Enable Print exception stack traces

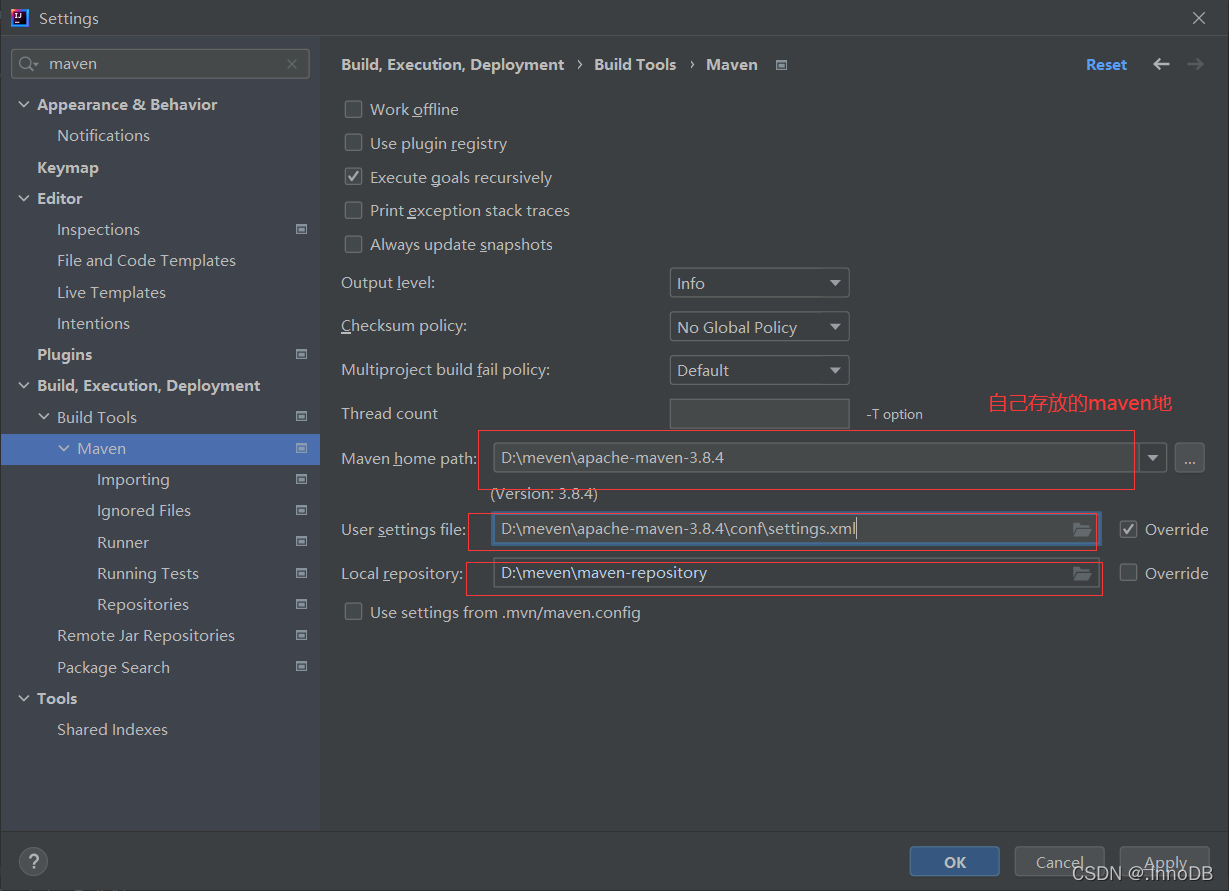pos(353,210)
